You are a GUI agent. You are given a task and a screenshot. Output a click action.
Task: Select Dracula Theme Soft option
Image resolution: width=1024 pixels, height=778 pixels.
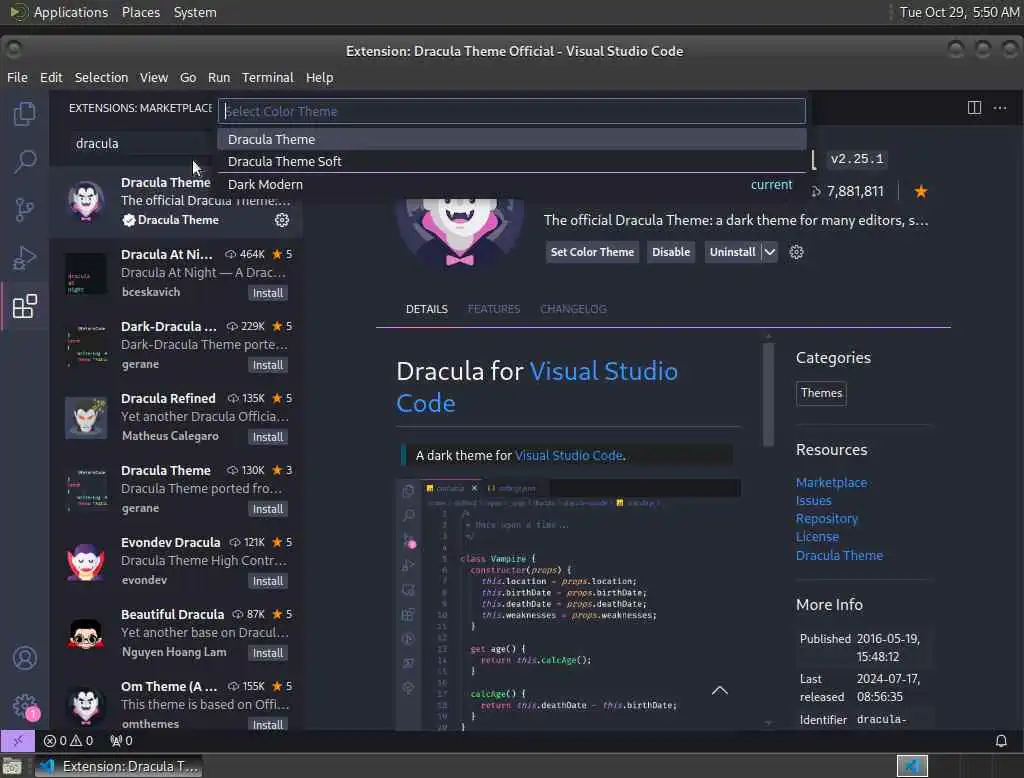point(512,161)
